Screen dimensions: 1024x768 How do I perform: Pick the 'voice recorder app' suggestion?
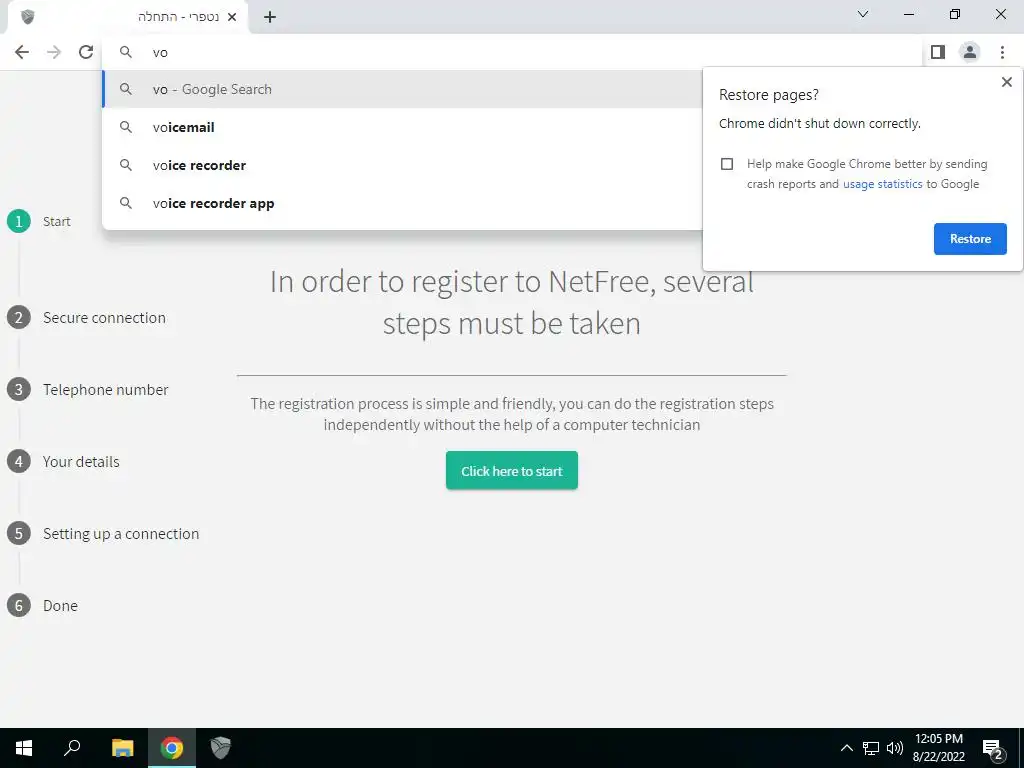click(402, 203)
